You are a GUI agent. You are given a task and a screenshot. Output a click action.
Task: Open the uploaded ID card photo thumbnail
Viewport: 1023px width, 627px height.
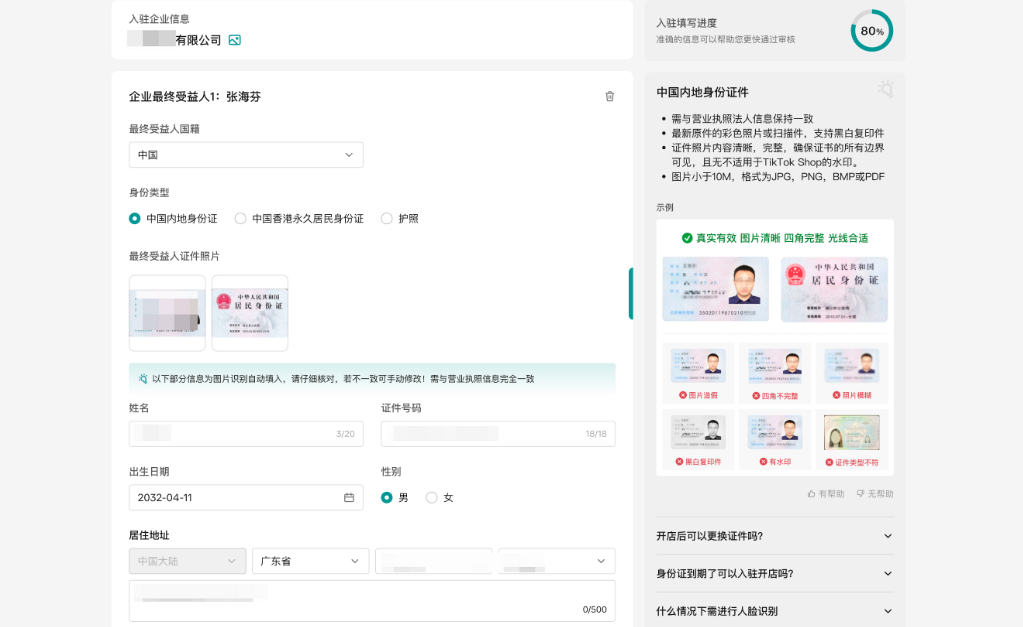pos(166,313)
